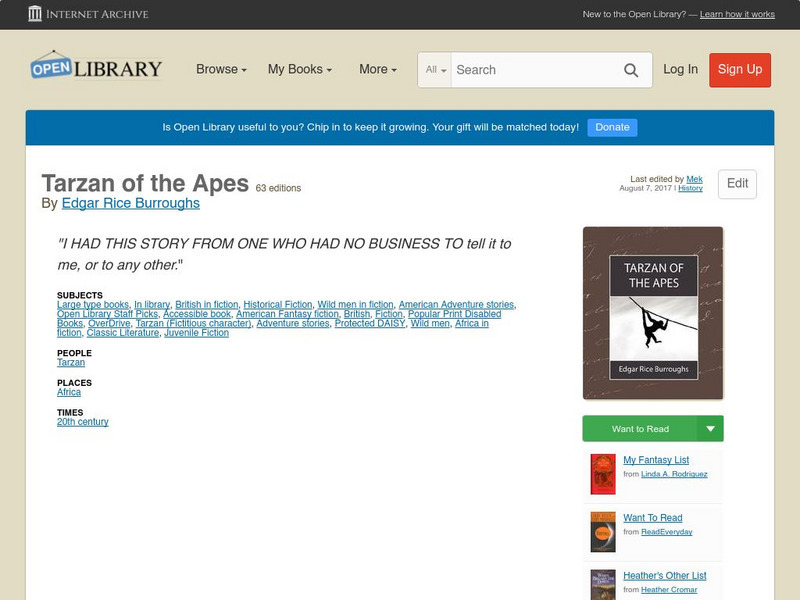Open the Adventure stories subject link

click(293, 323)
